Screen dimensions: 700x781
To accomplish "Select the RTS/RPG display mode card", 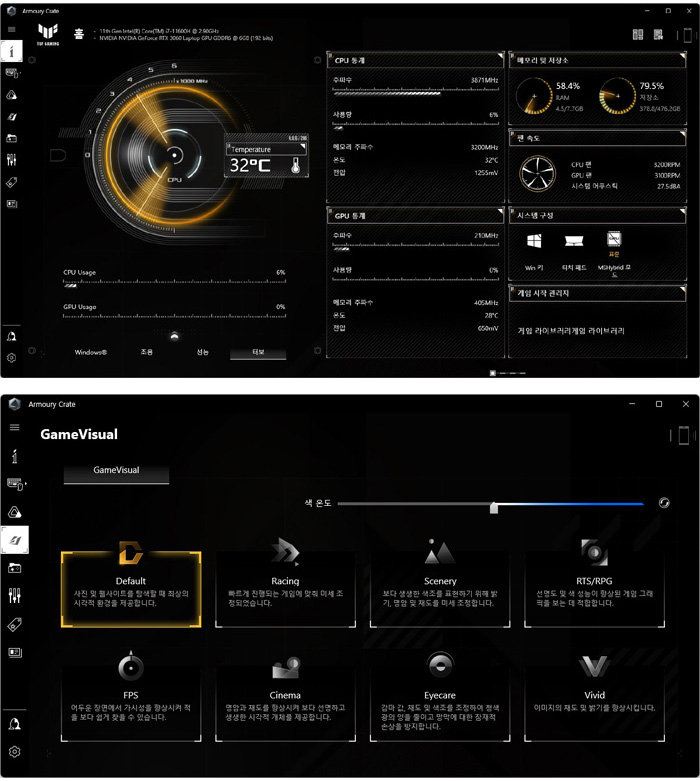I will coord(594,589).
